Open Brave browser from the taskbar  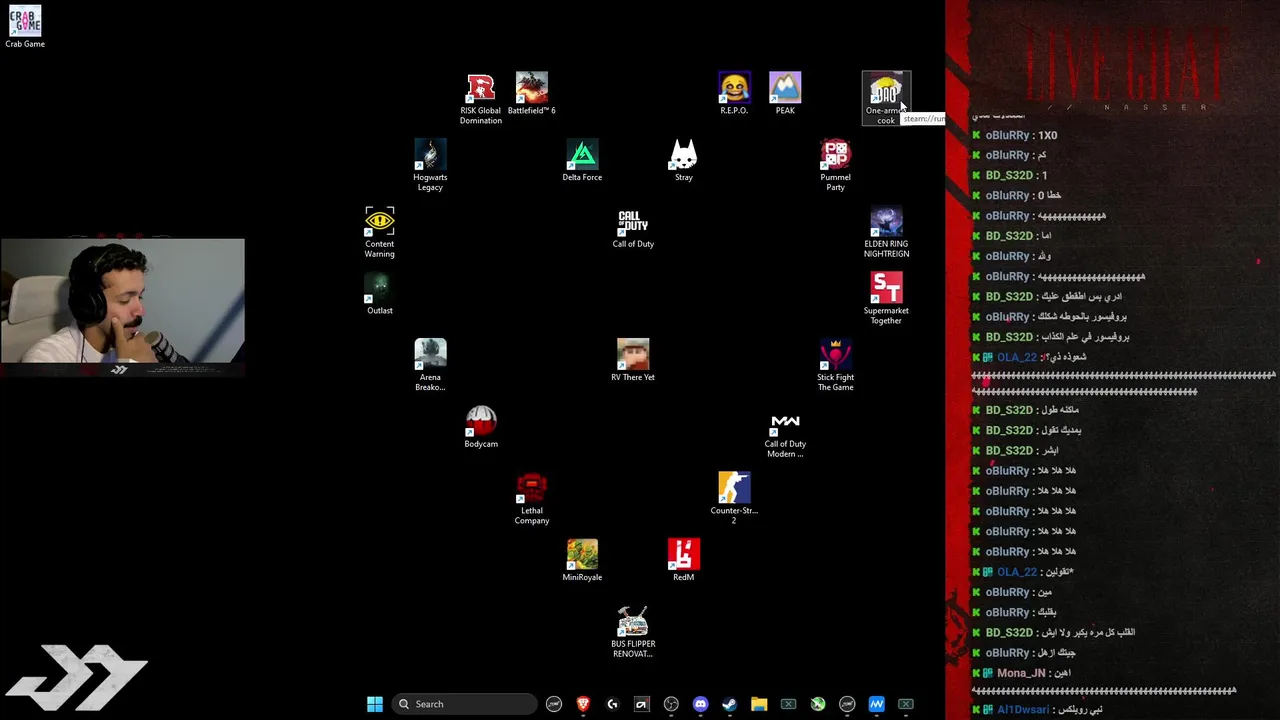click(583, 704)
